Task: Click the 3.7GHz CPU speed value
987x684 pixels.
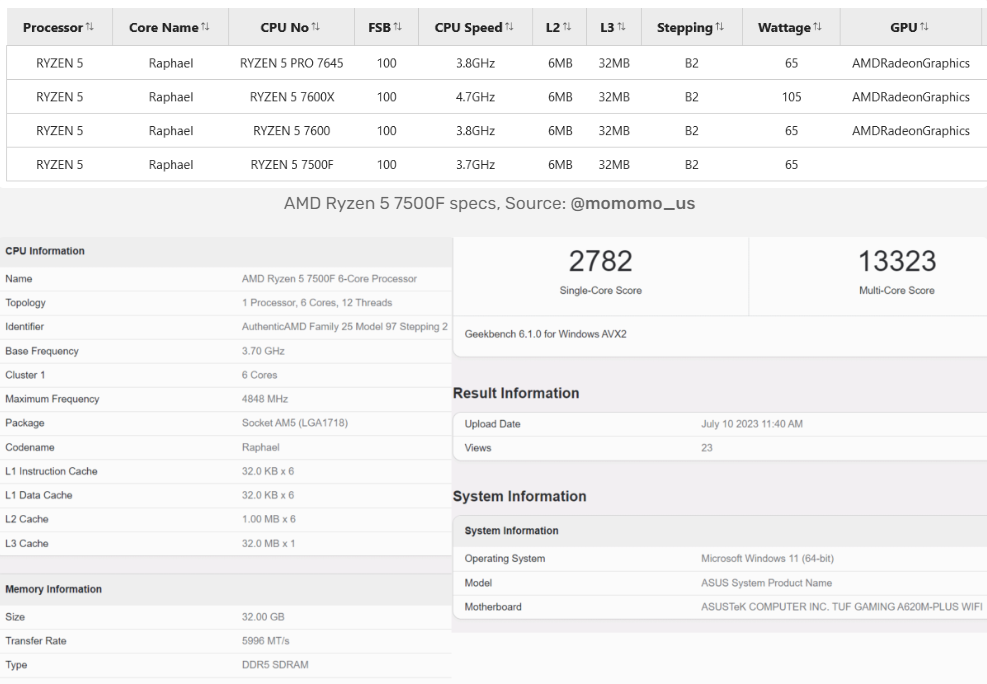Action: 475,165
